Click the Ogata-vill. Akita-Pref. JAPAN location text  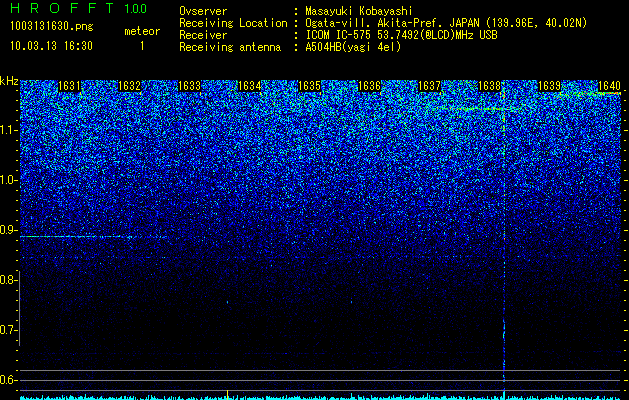pos(446,23)
